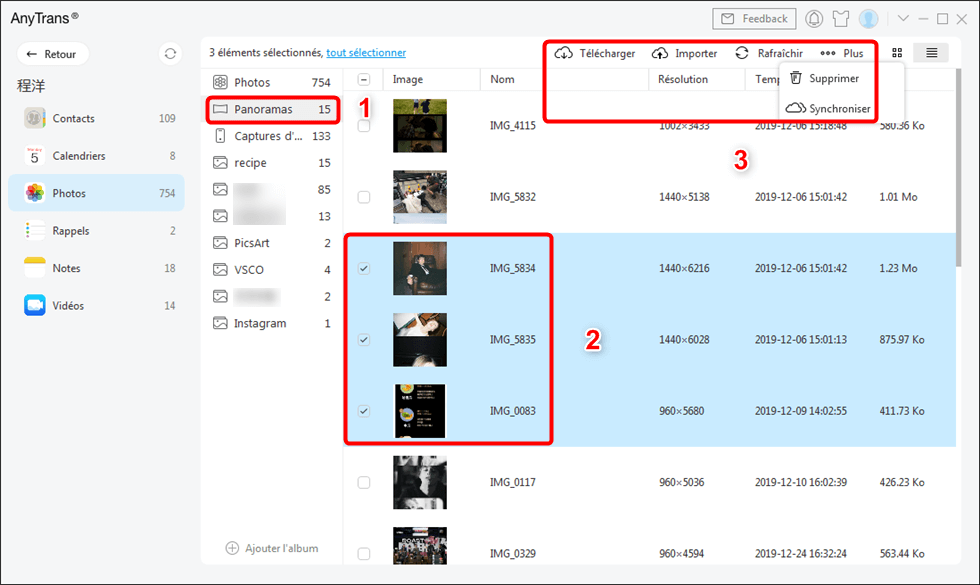Choose Supprimer from the Plus menu

(825, 79)
